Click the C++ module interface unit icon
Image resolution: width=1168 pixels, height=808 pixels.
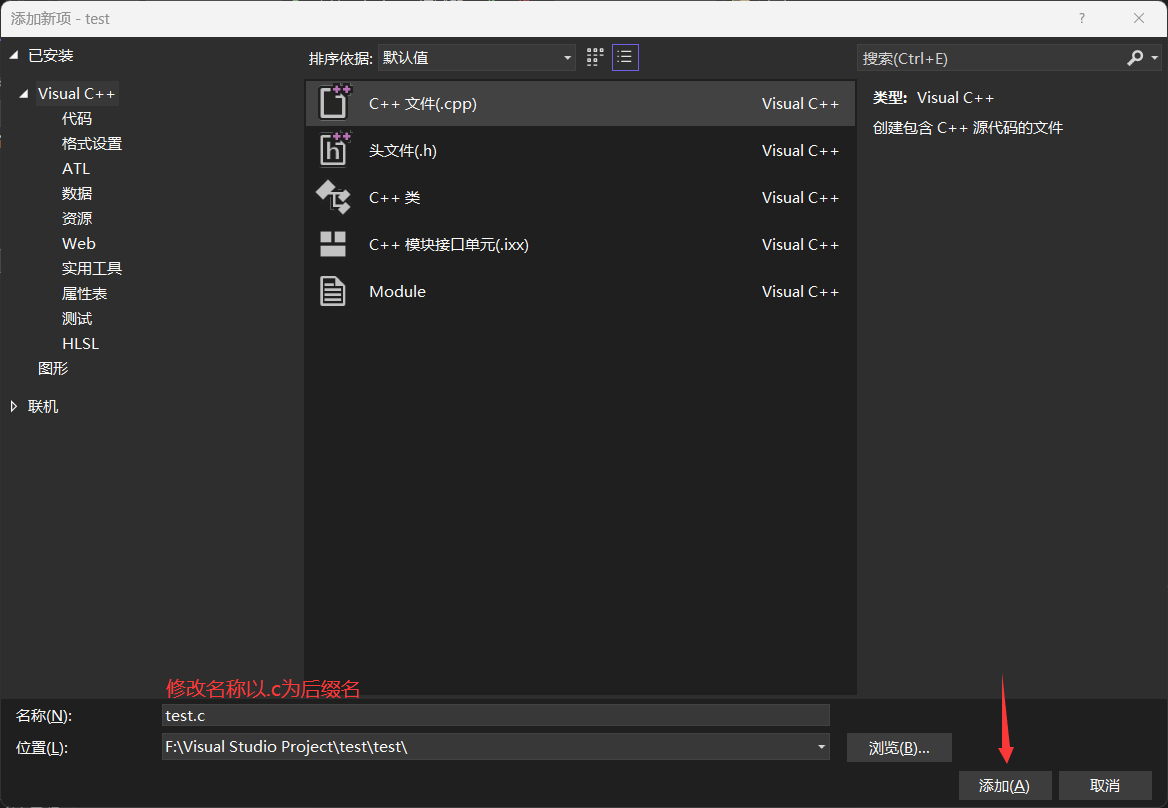333,244
